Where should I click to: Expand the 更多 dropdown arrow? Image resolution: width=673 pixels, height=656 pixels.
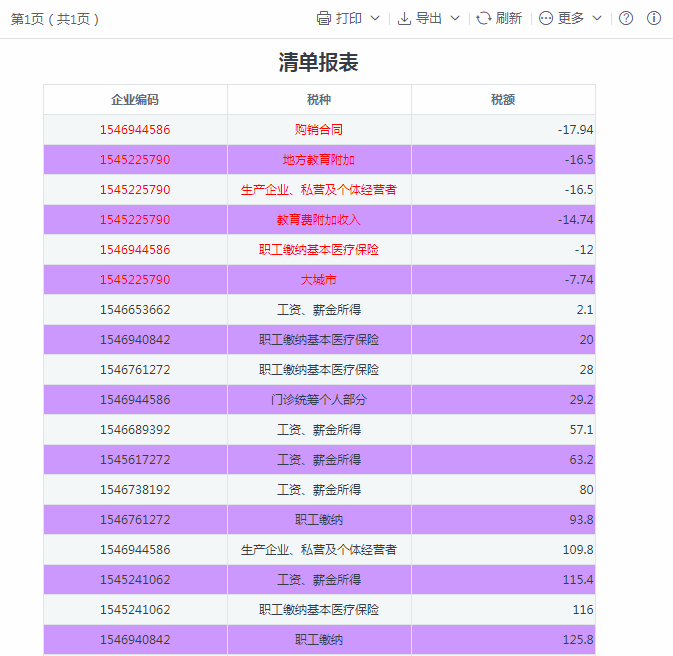(597, 18)
